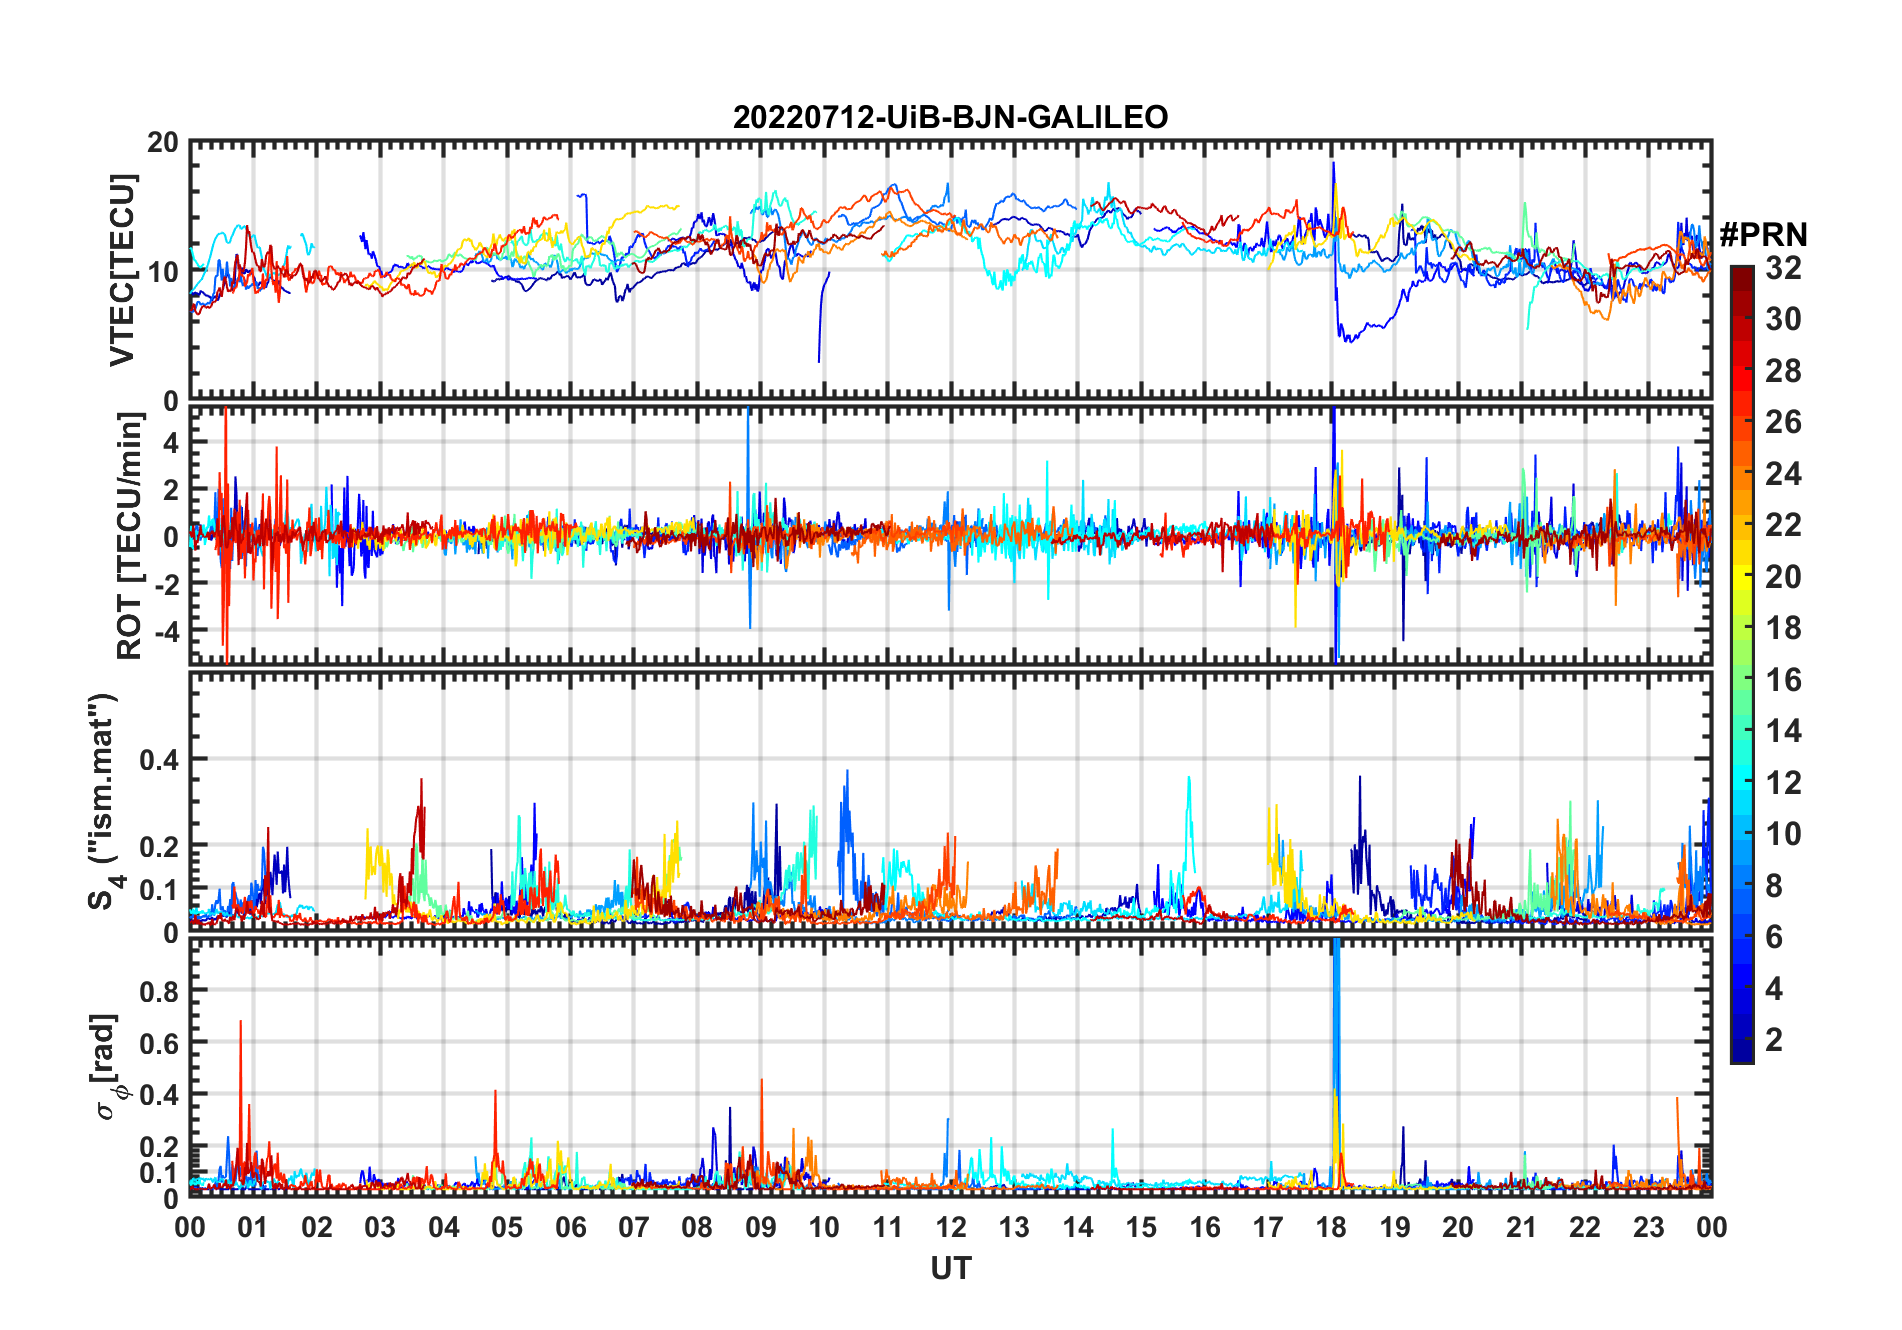Click colorbar tick label 28
The image size is (1902, 1330).
[1783, 371]
